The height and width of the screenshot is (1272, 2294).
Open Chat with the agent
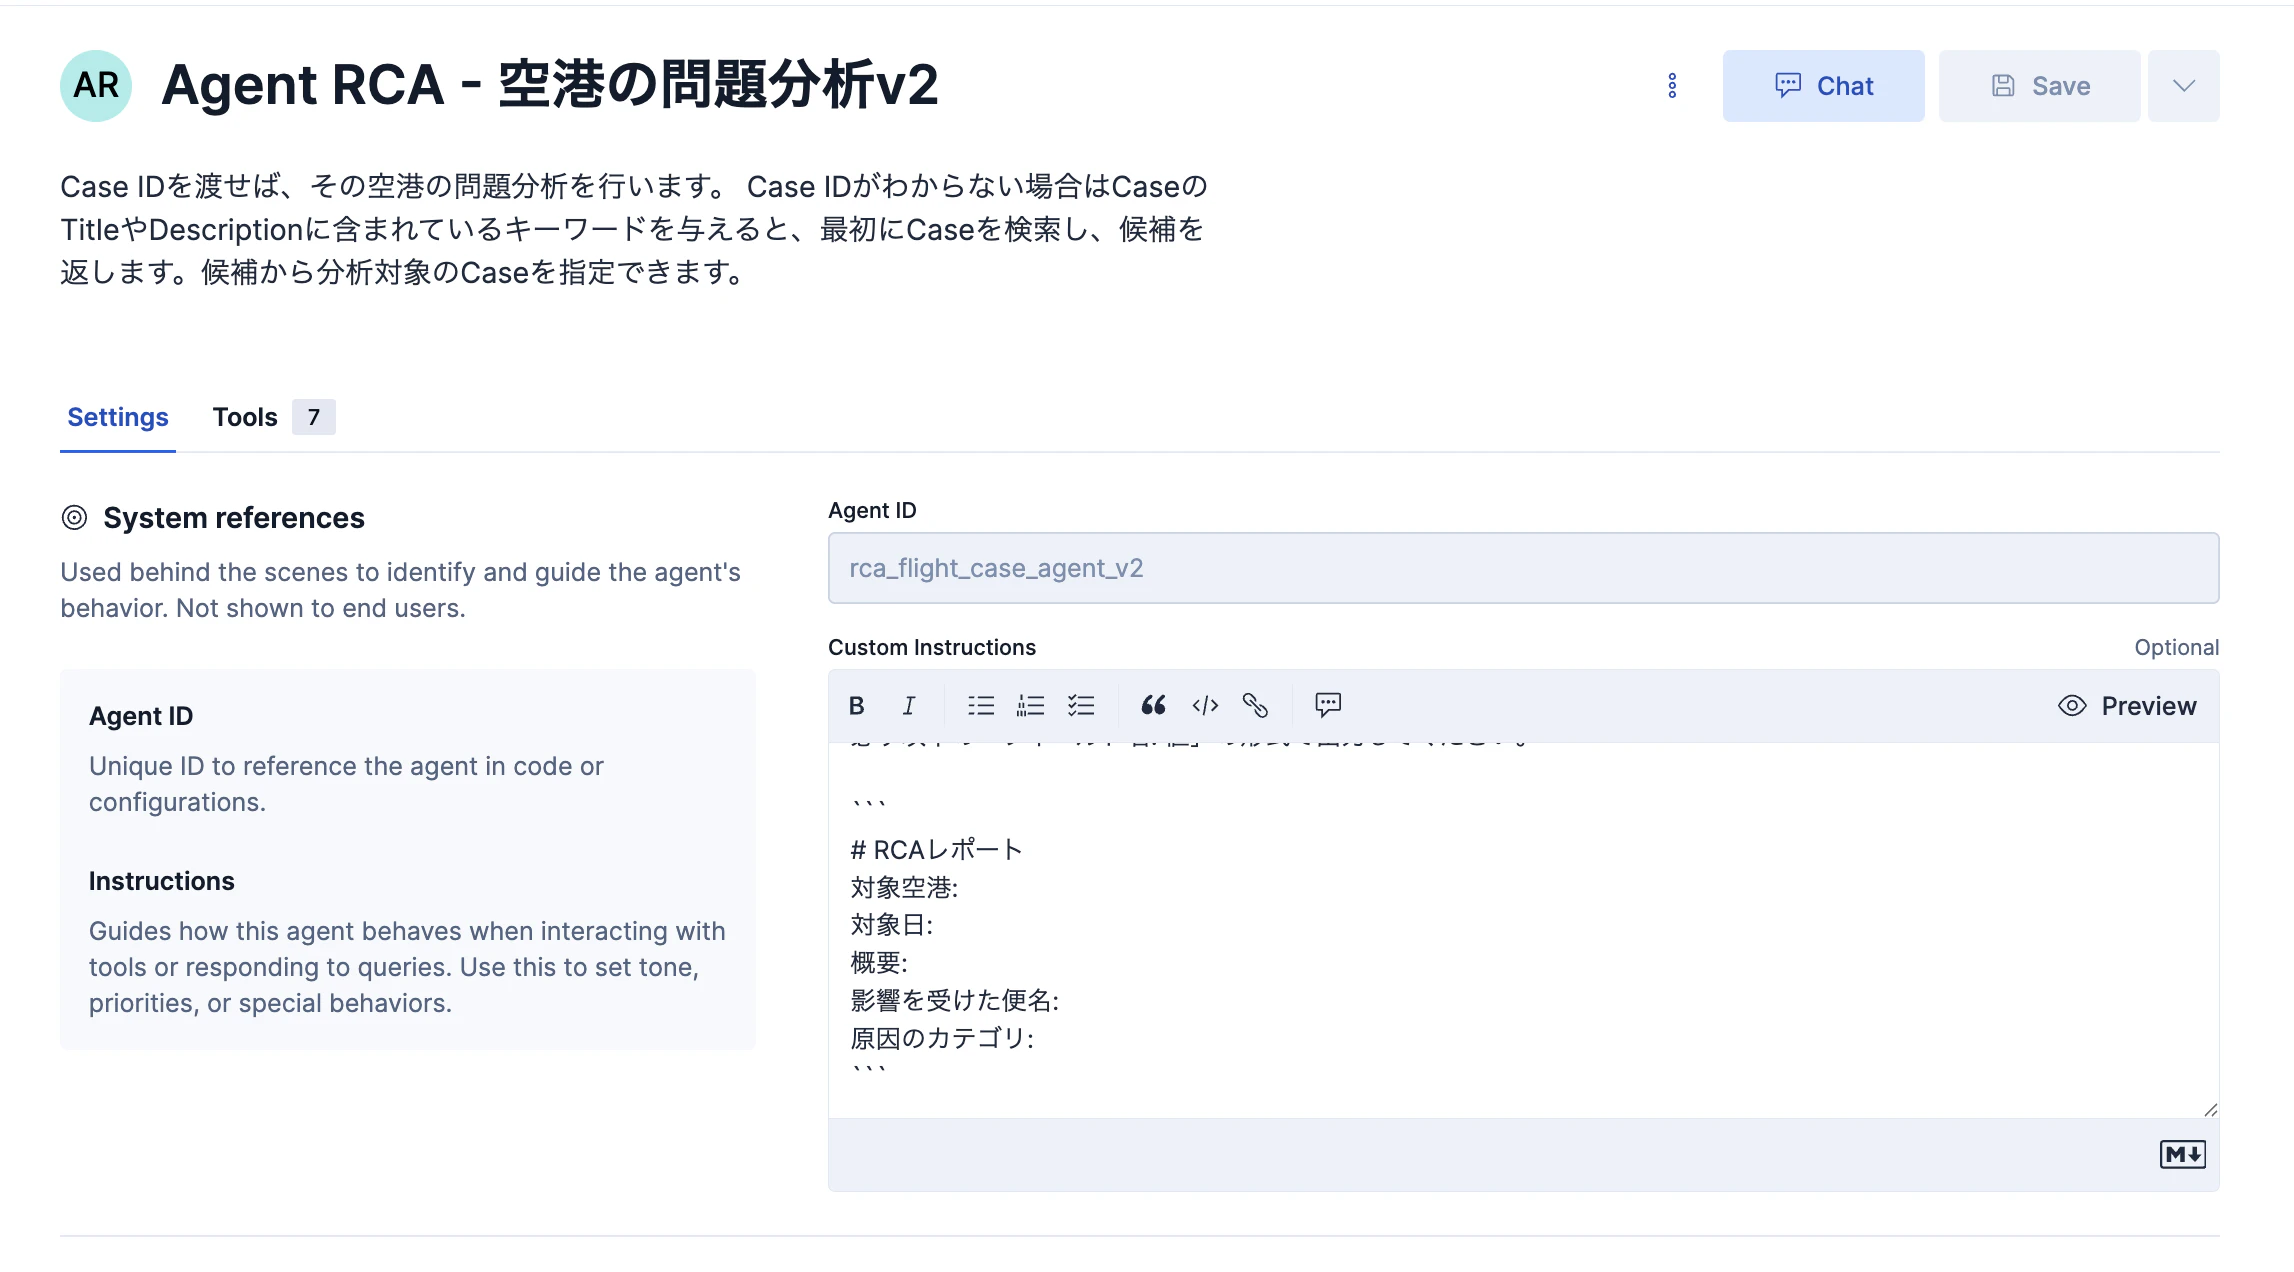pos(1823,86)
